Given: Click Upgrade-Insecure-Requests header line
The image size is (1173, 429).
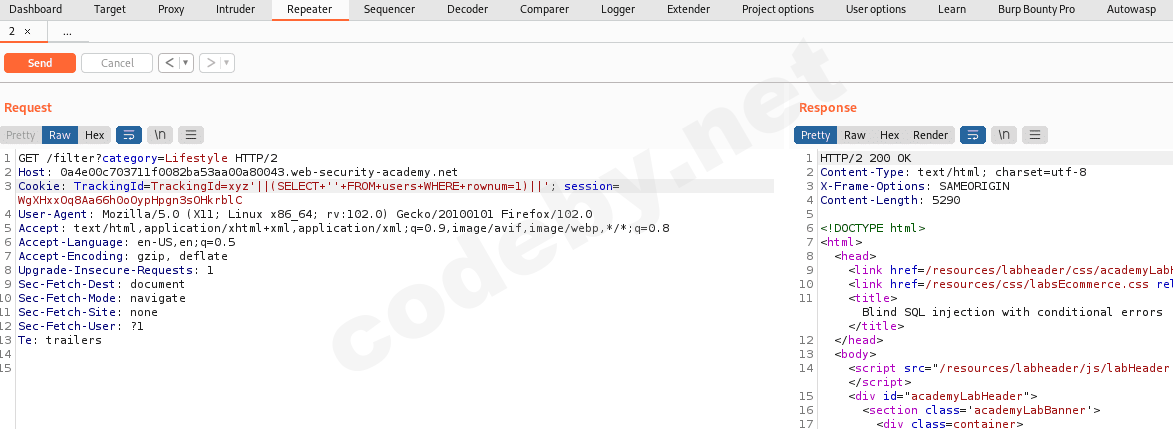Looking at the screenshot, I should (x=116, y=270).
